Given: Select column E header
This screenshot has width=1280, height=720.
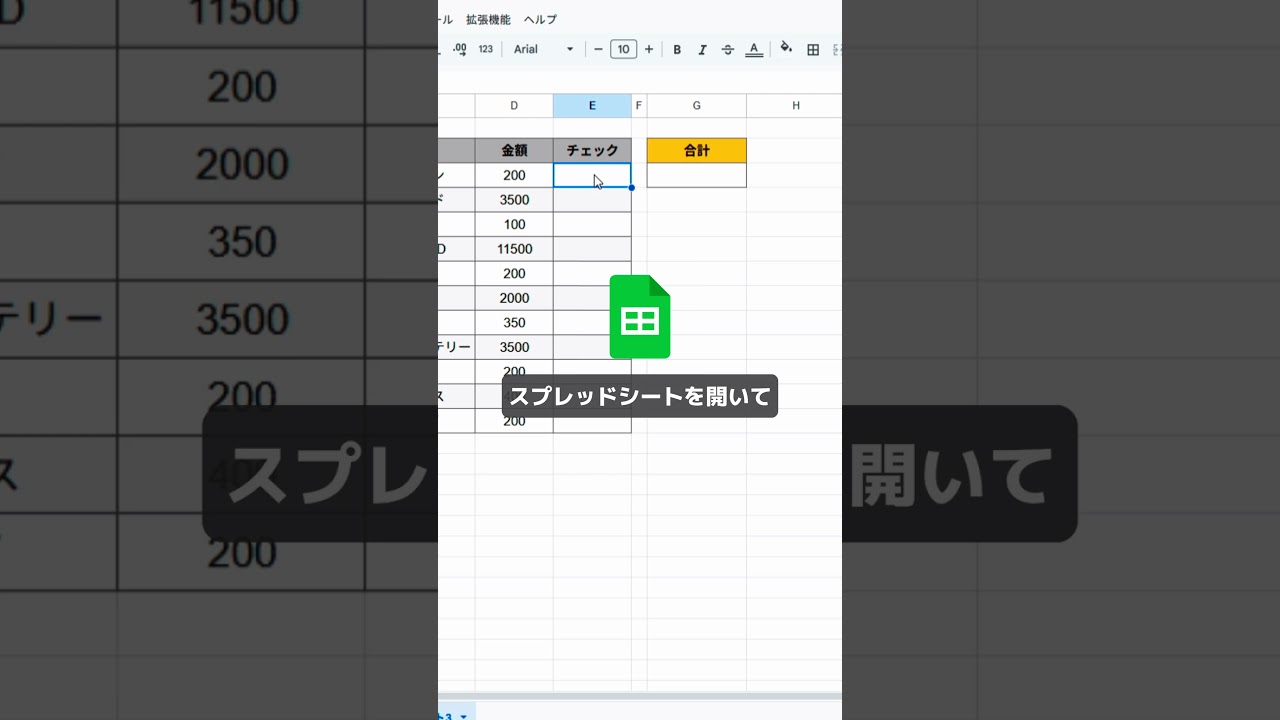Looking at the screenshot, I should [592, 106].
